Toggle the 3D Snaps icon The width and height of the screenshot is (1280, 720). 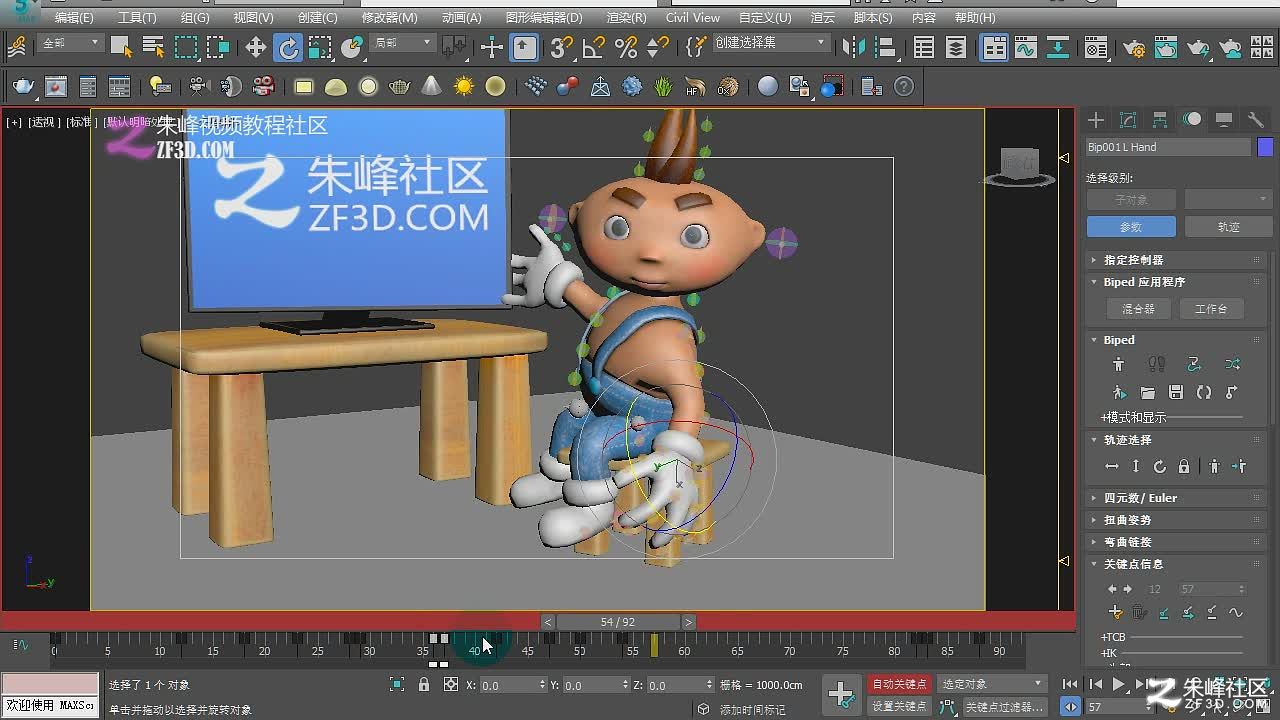tap(562, 47)
